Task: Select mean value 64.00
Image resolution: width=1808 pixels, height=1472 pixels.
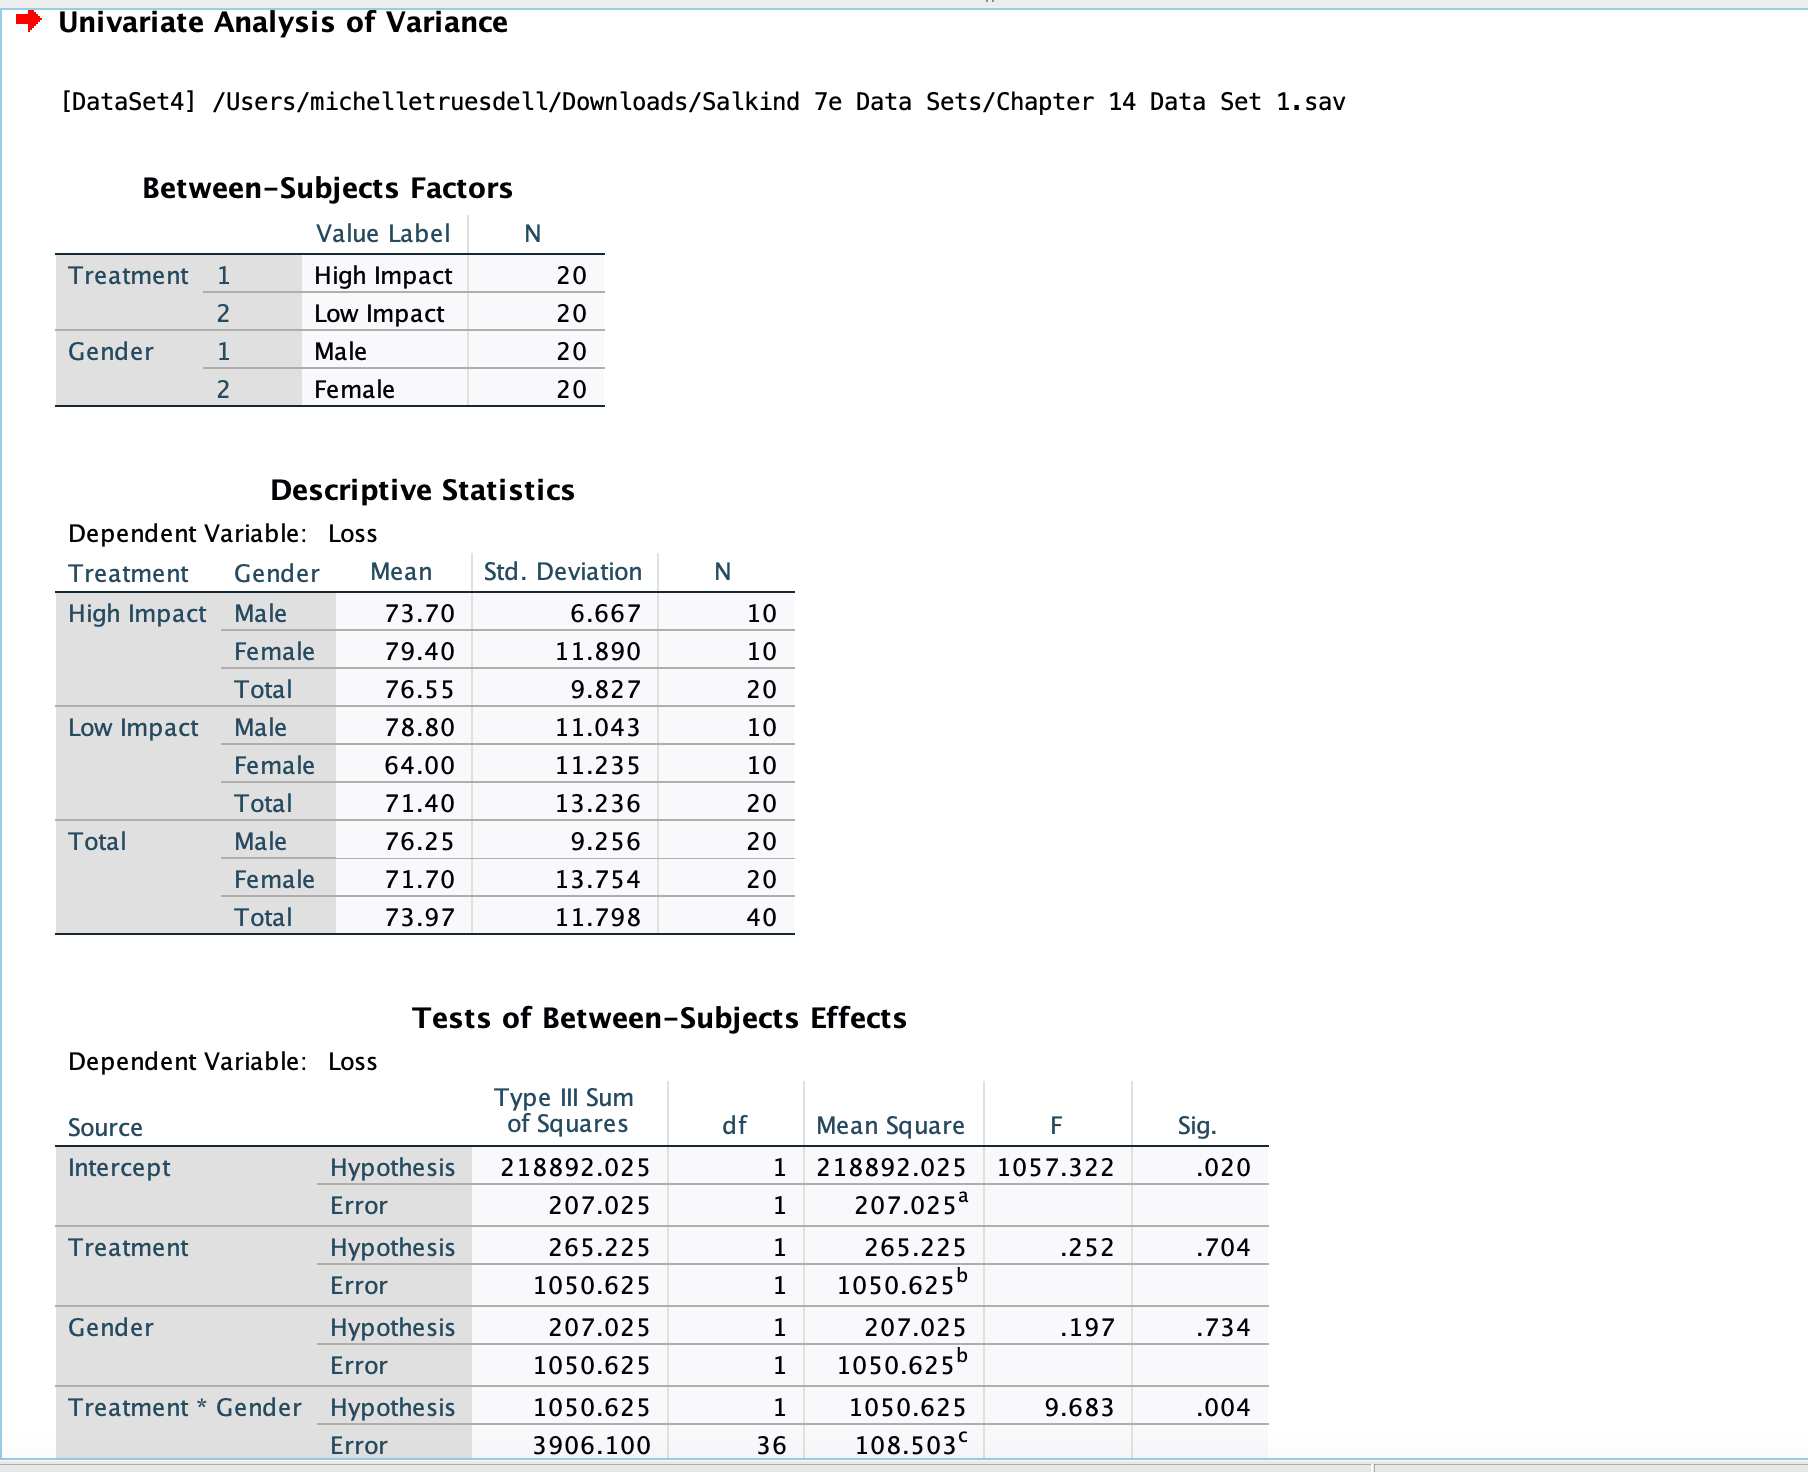Action: 420,765
